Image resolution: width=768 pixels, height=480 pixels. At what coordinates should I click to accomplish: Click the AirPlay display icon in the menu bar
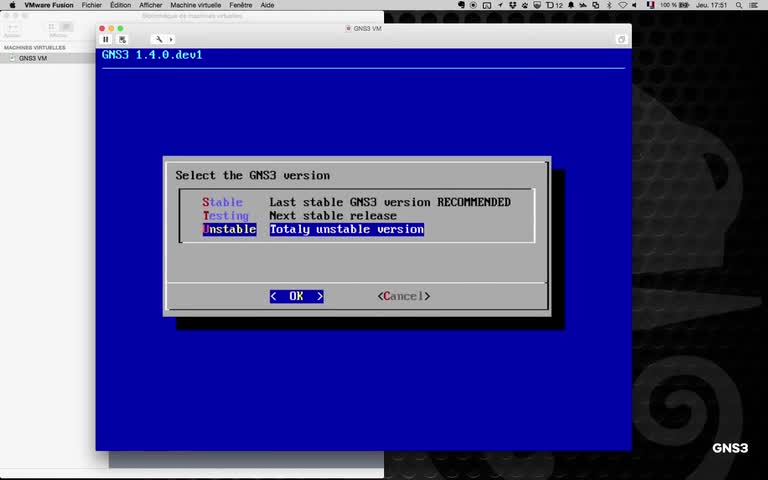tap(487, 5)
